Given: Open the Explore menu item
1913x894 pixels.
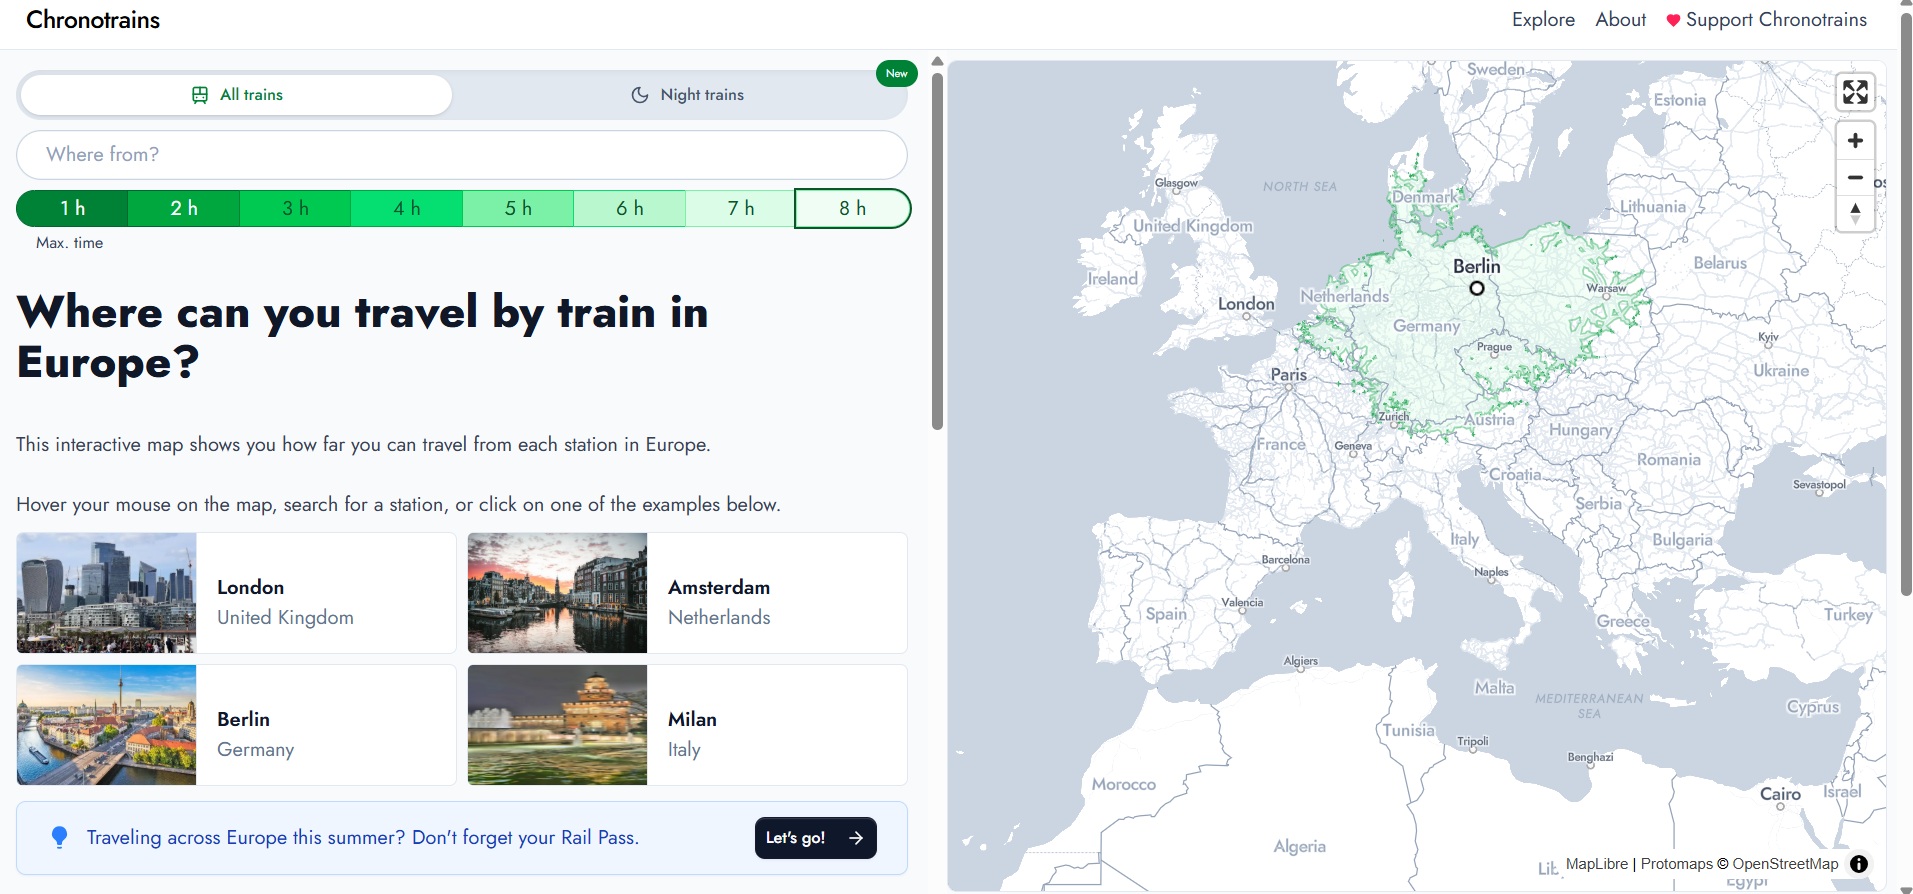Looking at the screenshot, I should pos(1542,20).
